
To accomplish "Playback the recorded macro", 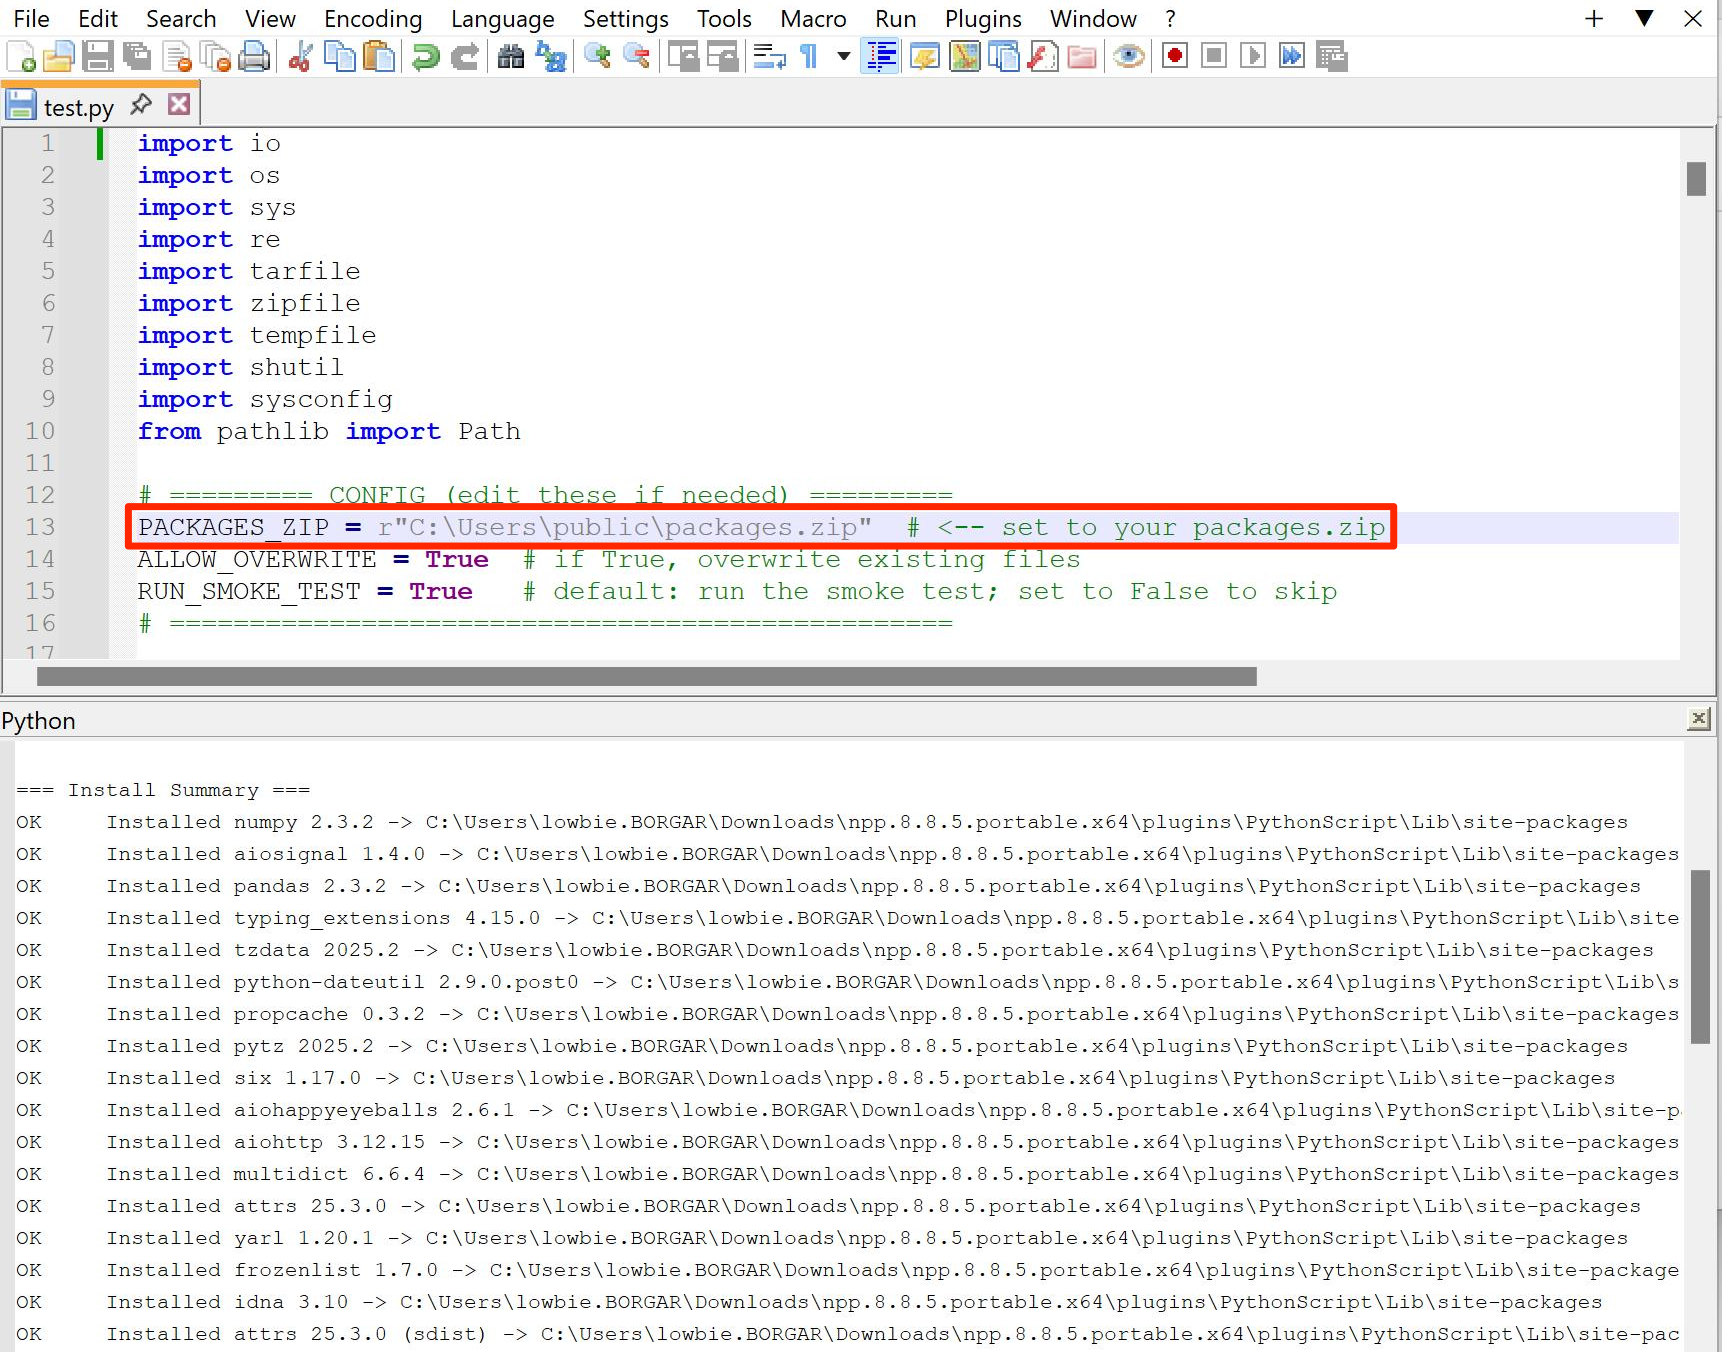I will [x=1253, y=56].
